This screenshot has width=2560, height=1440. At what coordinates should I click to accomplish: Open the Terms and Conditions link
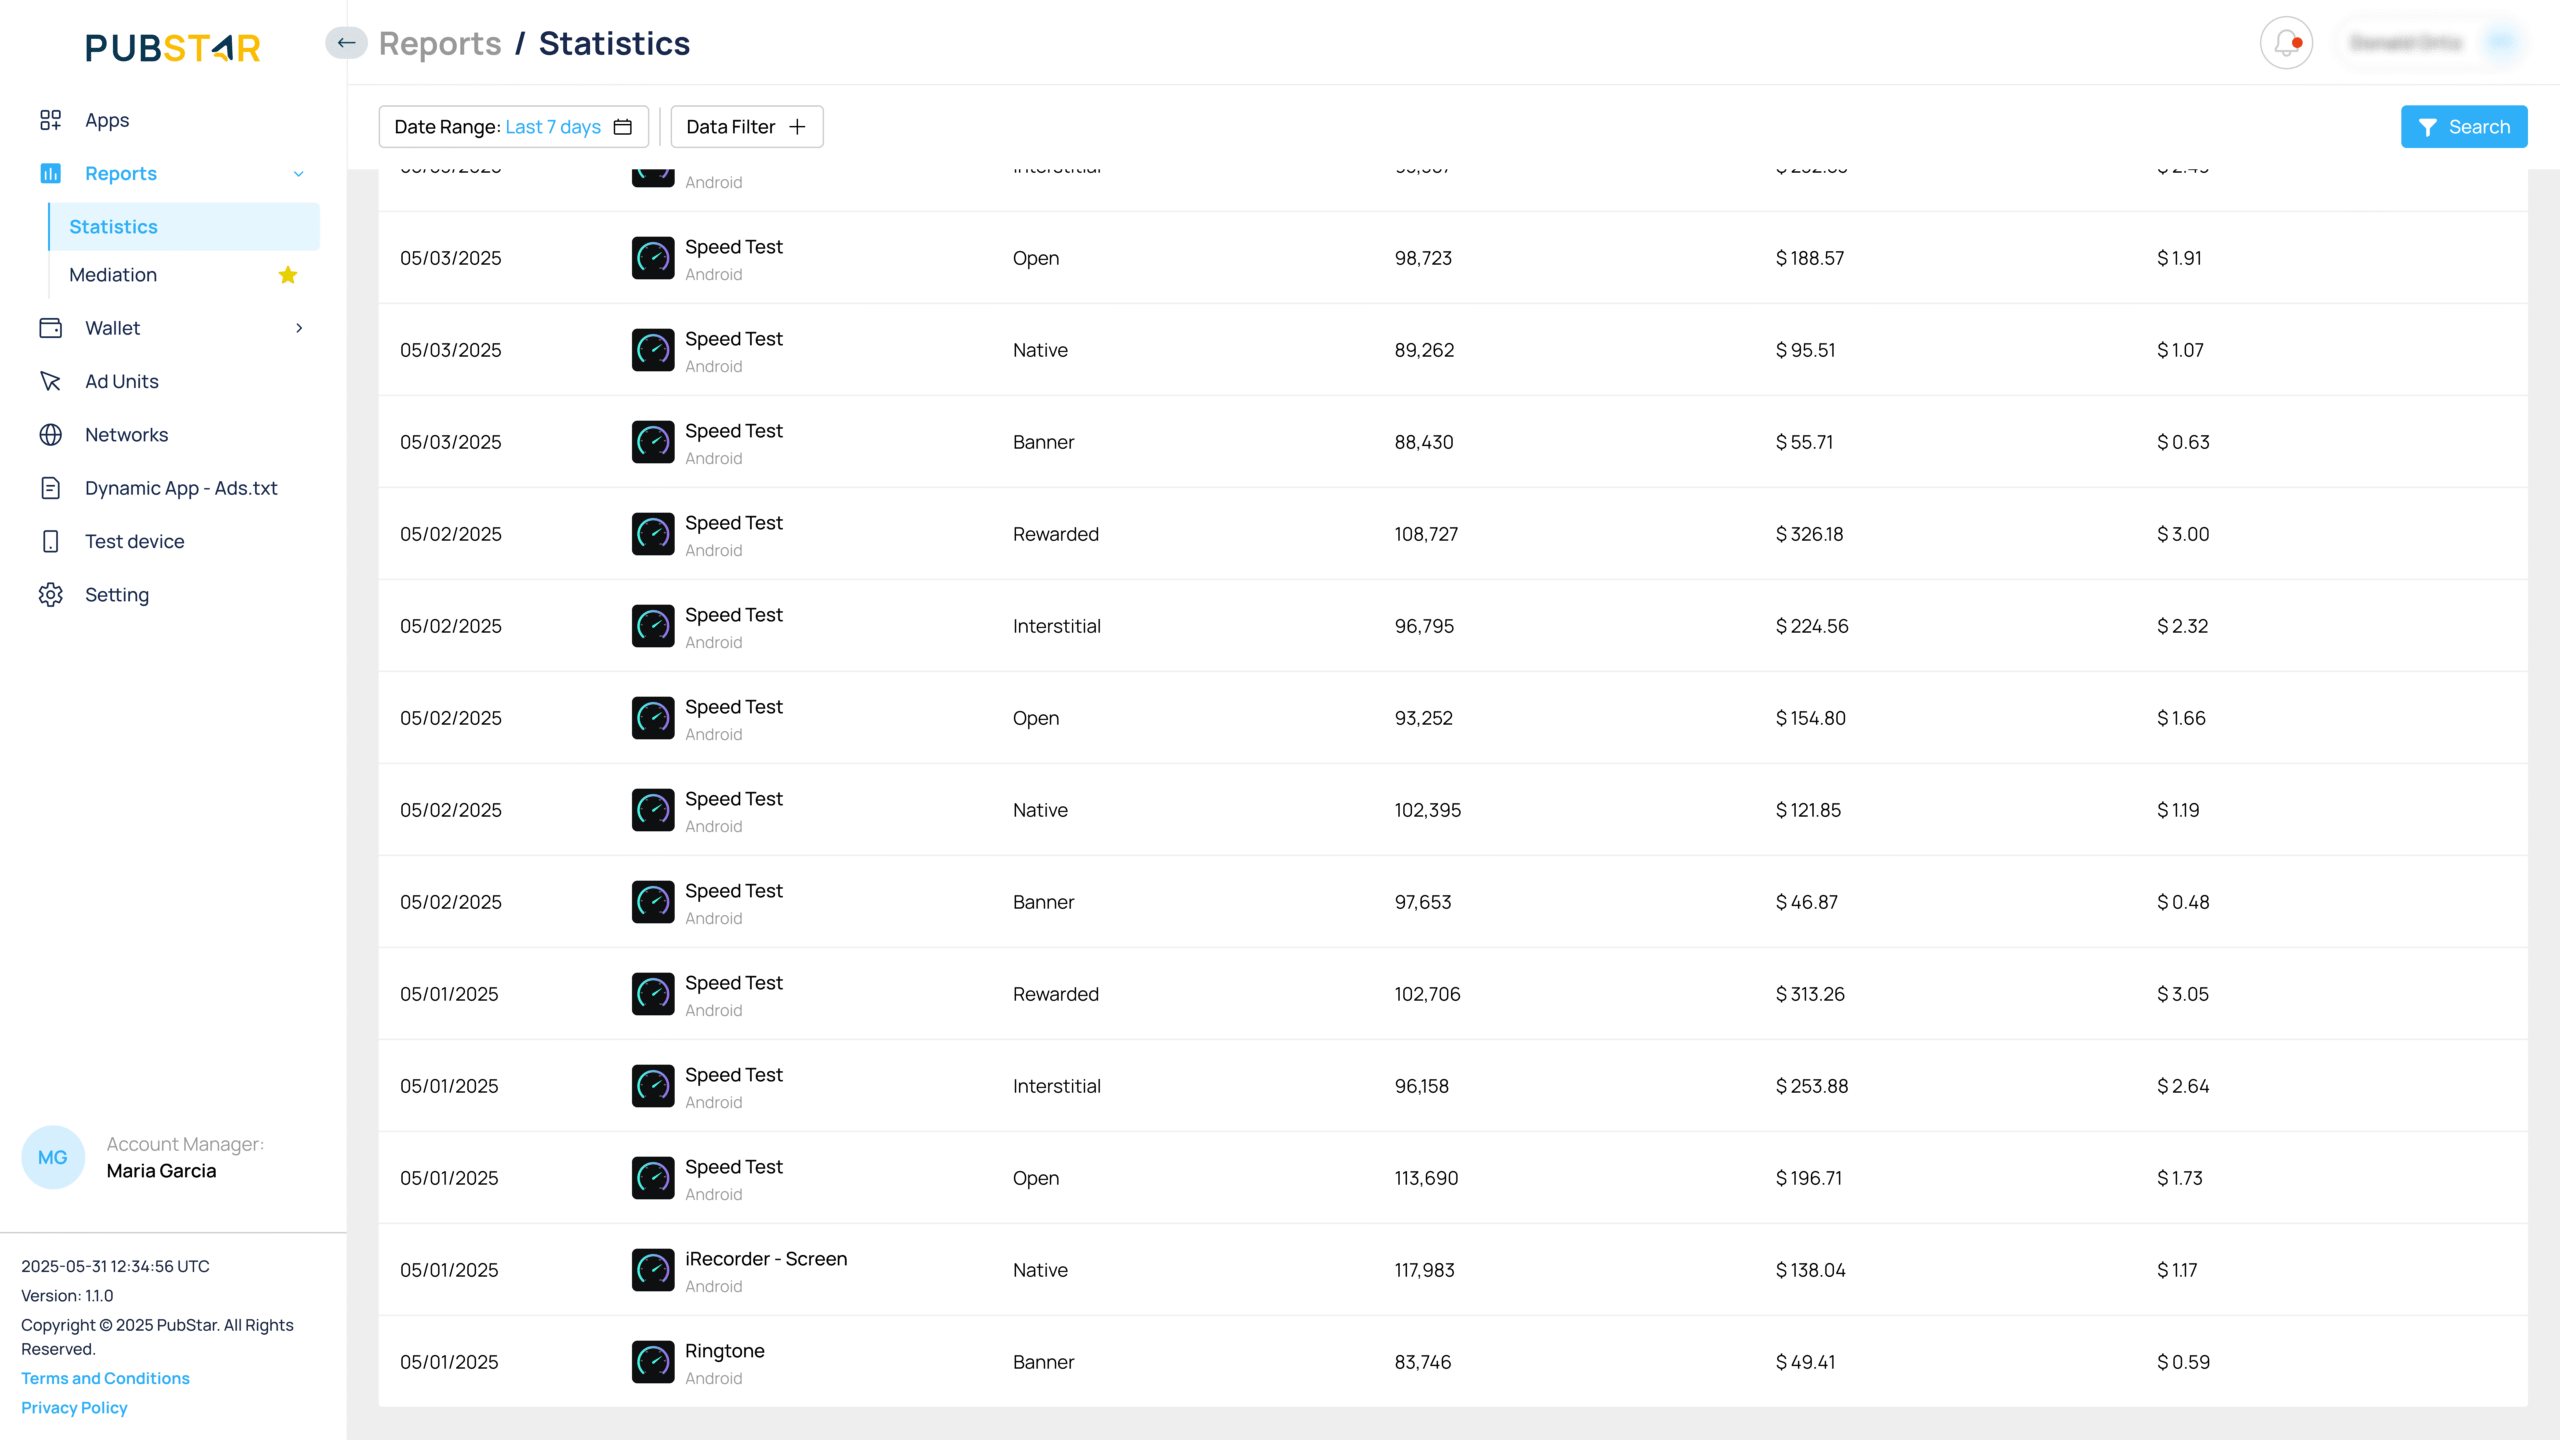coord(105,1378)
